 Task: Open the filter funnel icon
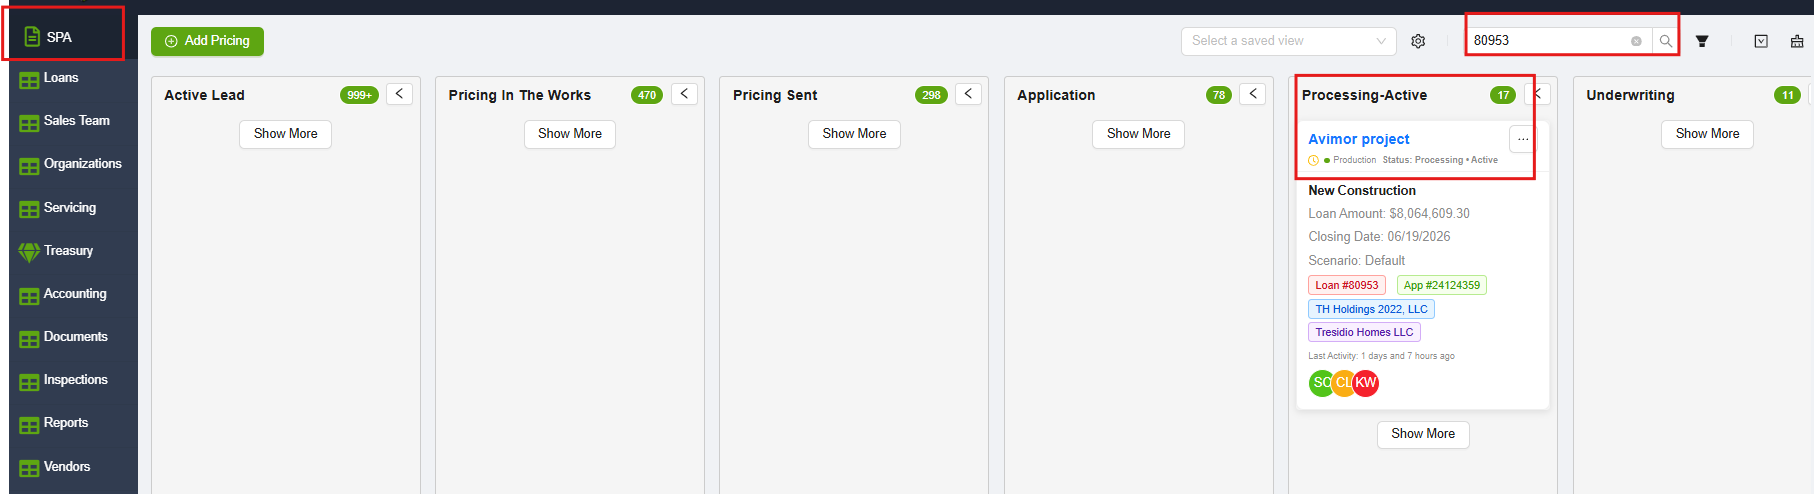click(1702, 41)
